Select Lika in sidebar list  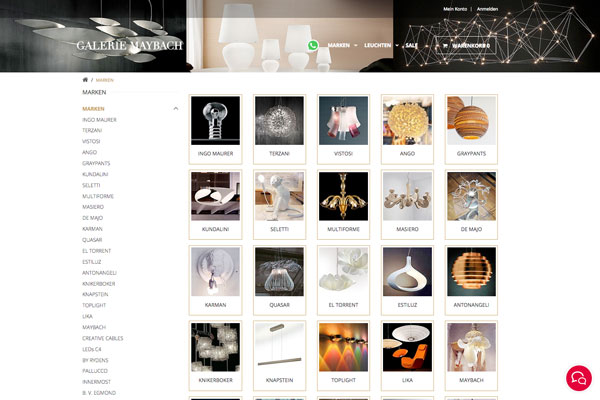(x=87, y=316)
